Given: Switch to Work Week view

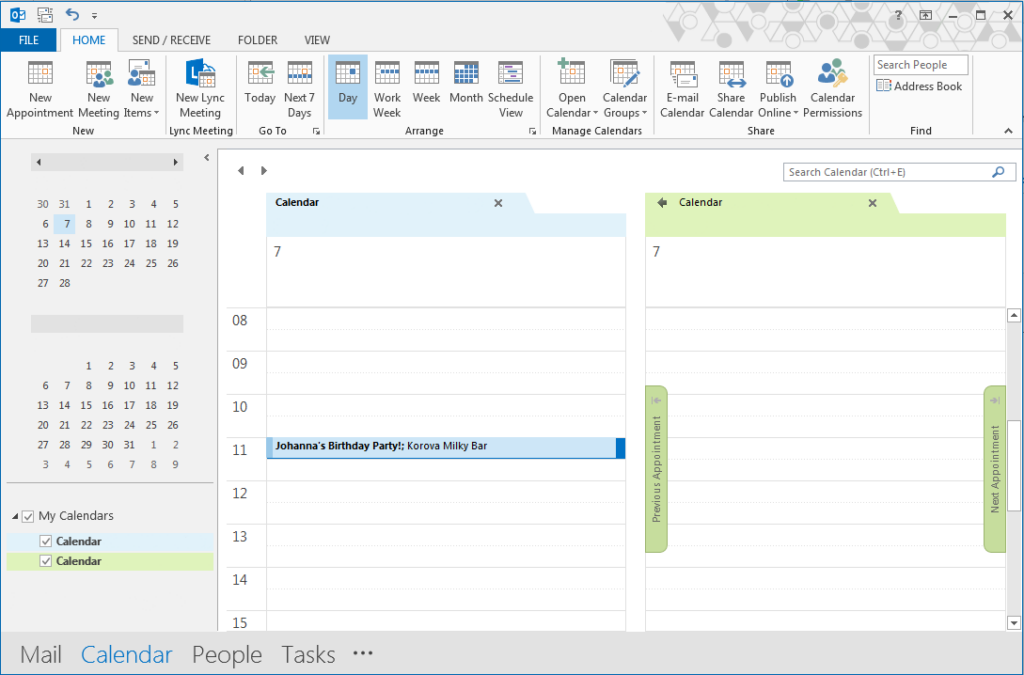Looking at the screenshot, I should 387,88.
